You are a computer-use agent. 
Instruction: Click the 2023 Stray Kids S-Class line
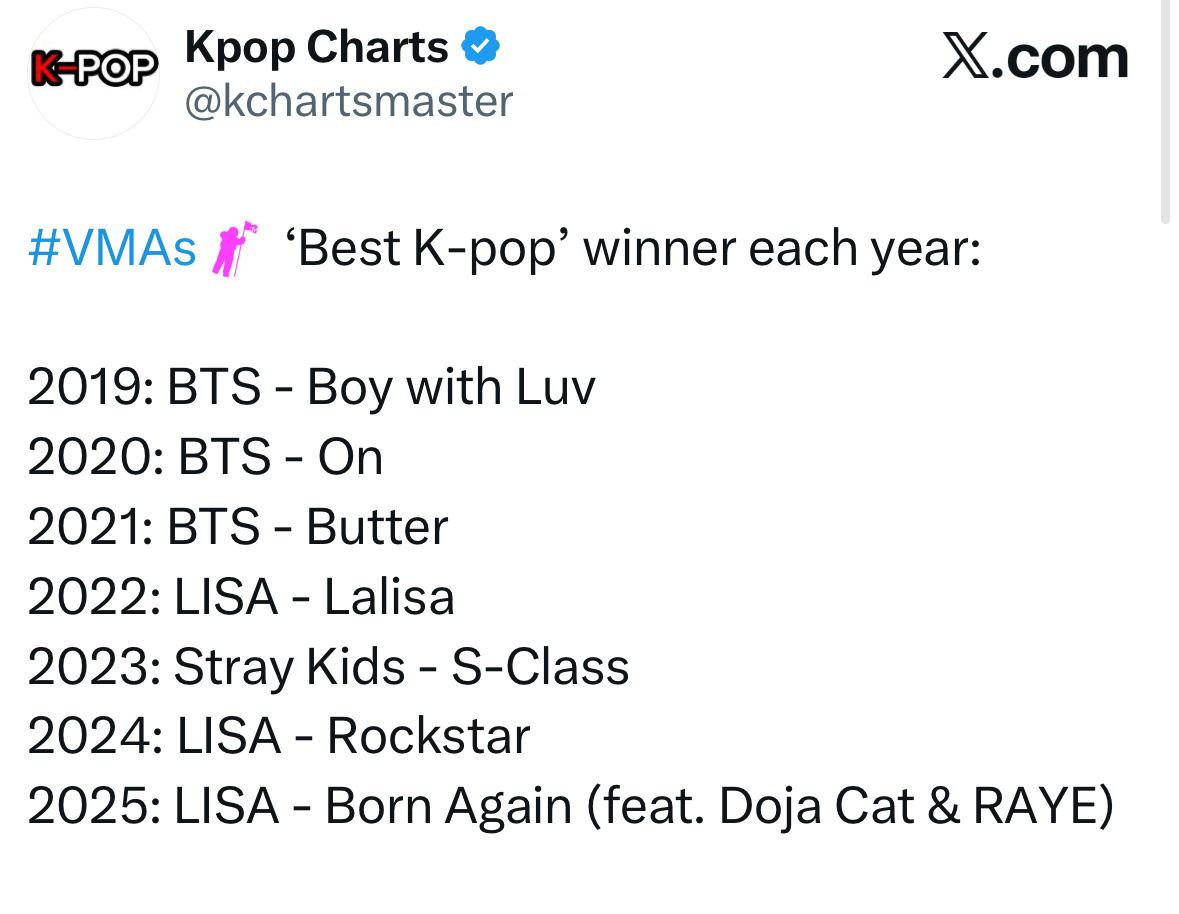point(328,667)
